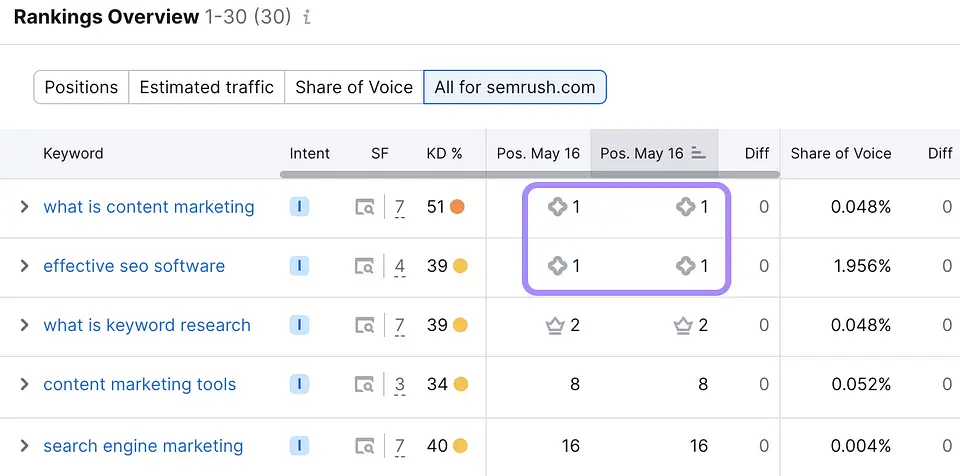960x476 pixels.
Task: Select the 'All for semrush.com' tab
Action: (x=514, y=87)
